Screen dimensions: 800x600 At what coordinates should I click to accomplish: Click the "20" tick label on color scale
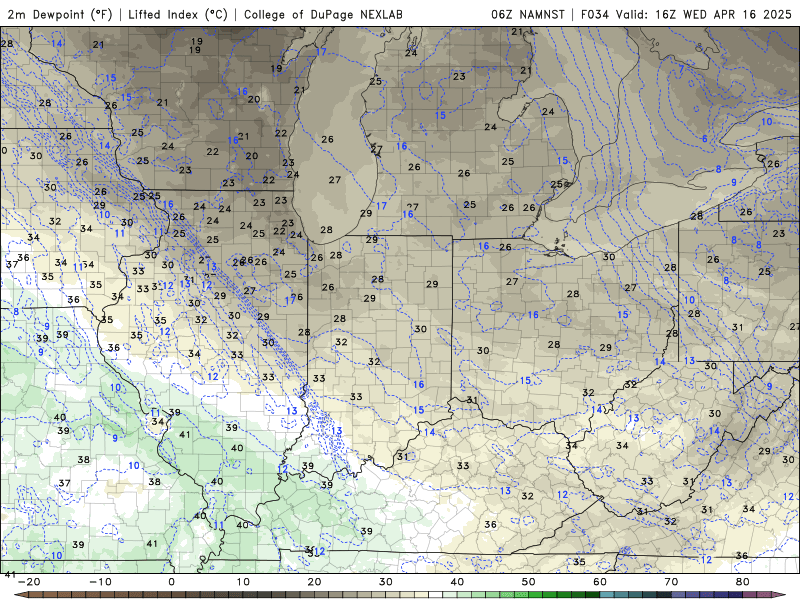point(314,582)
